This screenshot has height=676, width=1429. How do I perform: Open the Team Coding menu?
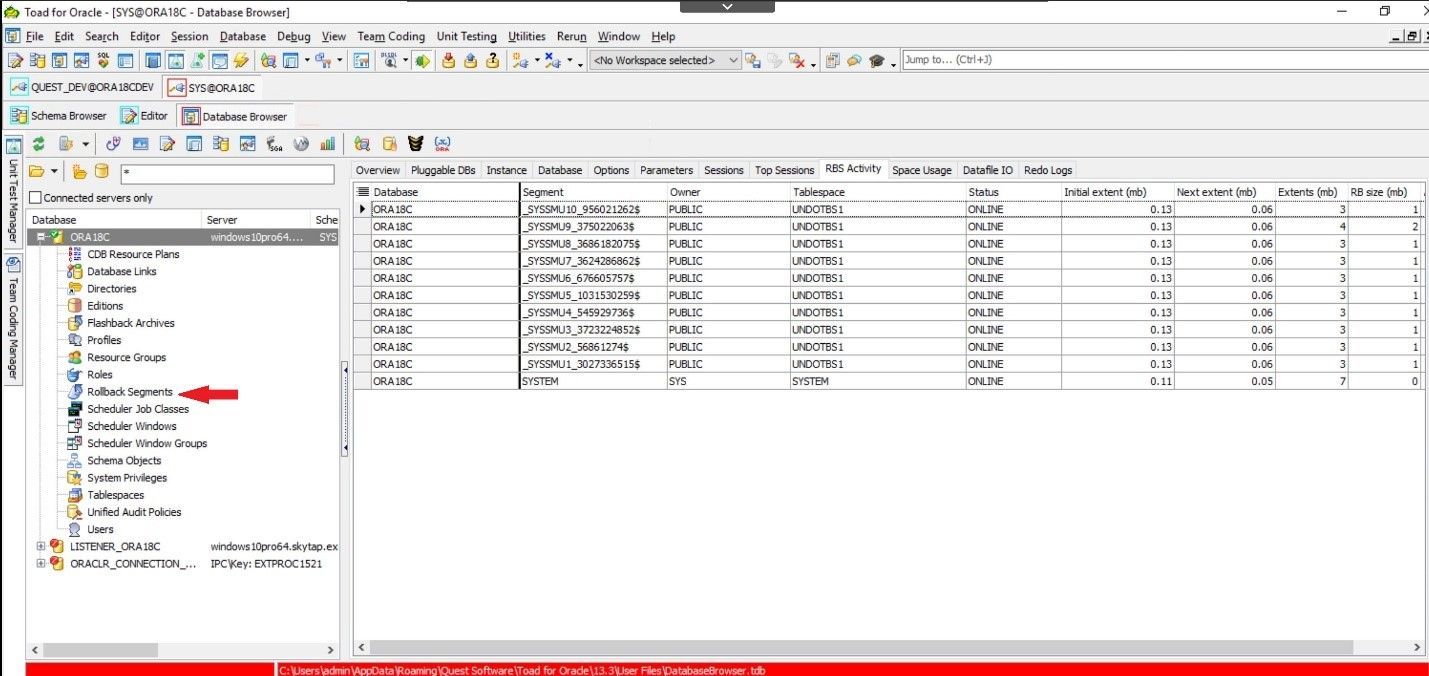(391, 36)
